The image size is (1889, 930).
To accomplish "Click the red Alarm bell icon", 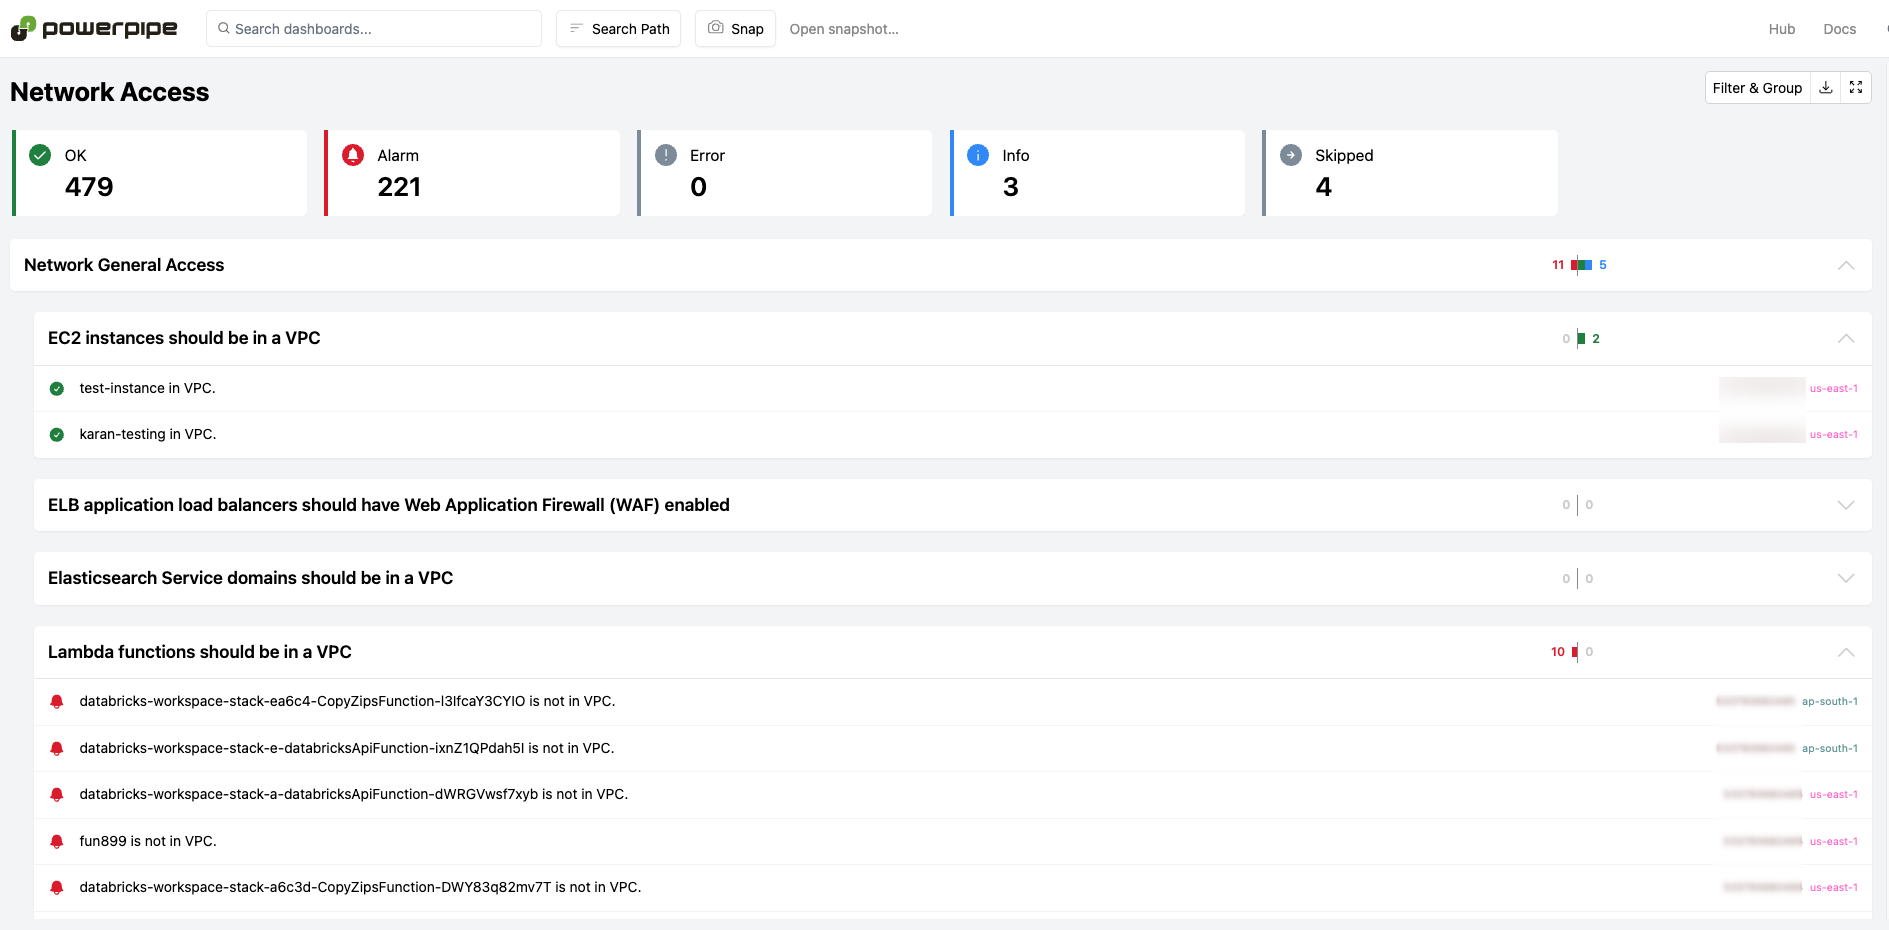I will pos(353,155).
